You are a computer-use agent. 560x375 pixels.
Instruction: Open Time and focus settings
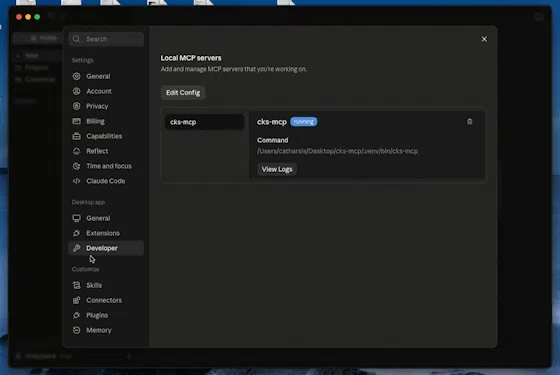[106, 166]
